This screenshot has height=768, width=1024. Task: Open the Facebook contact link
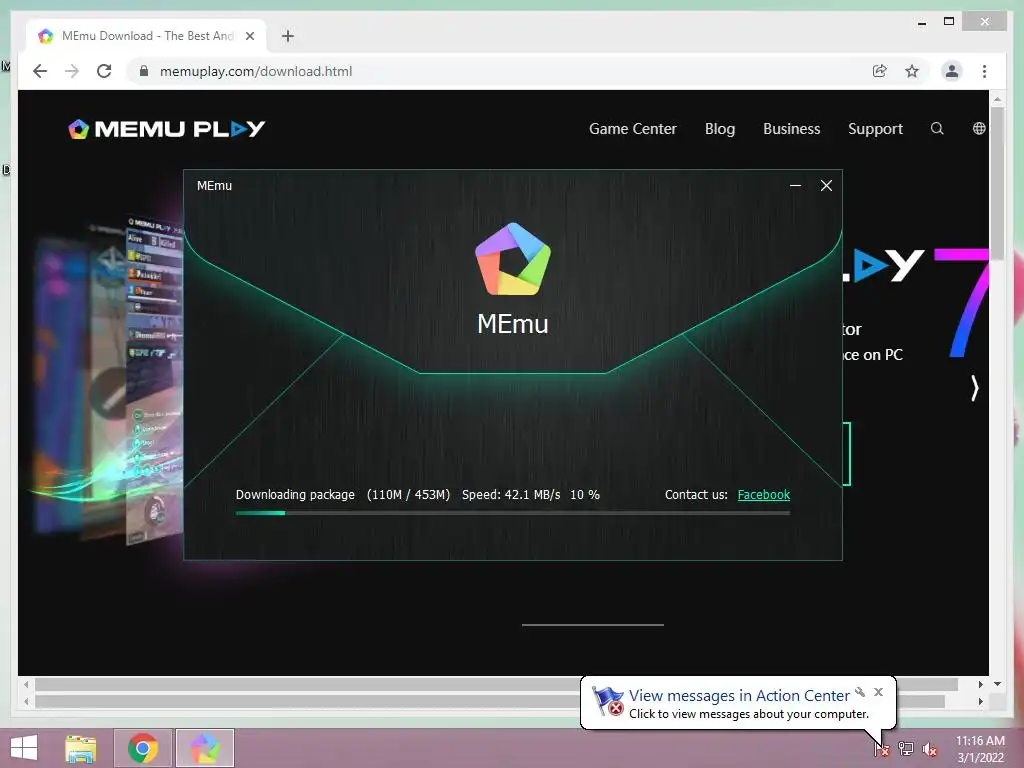click(763, 494)
